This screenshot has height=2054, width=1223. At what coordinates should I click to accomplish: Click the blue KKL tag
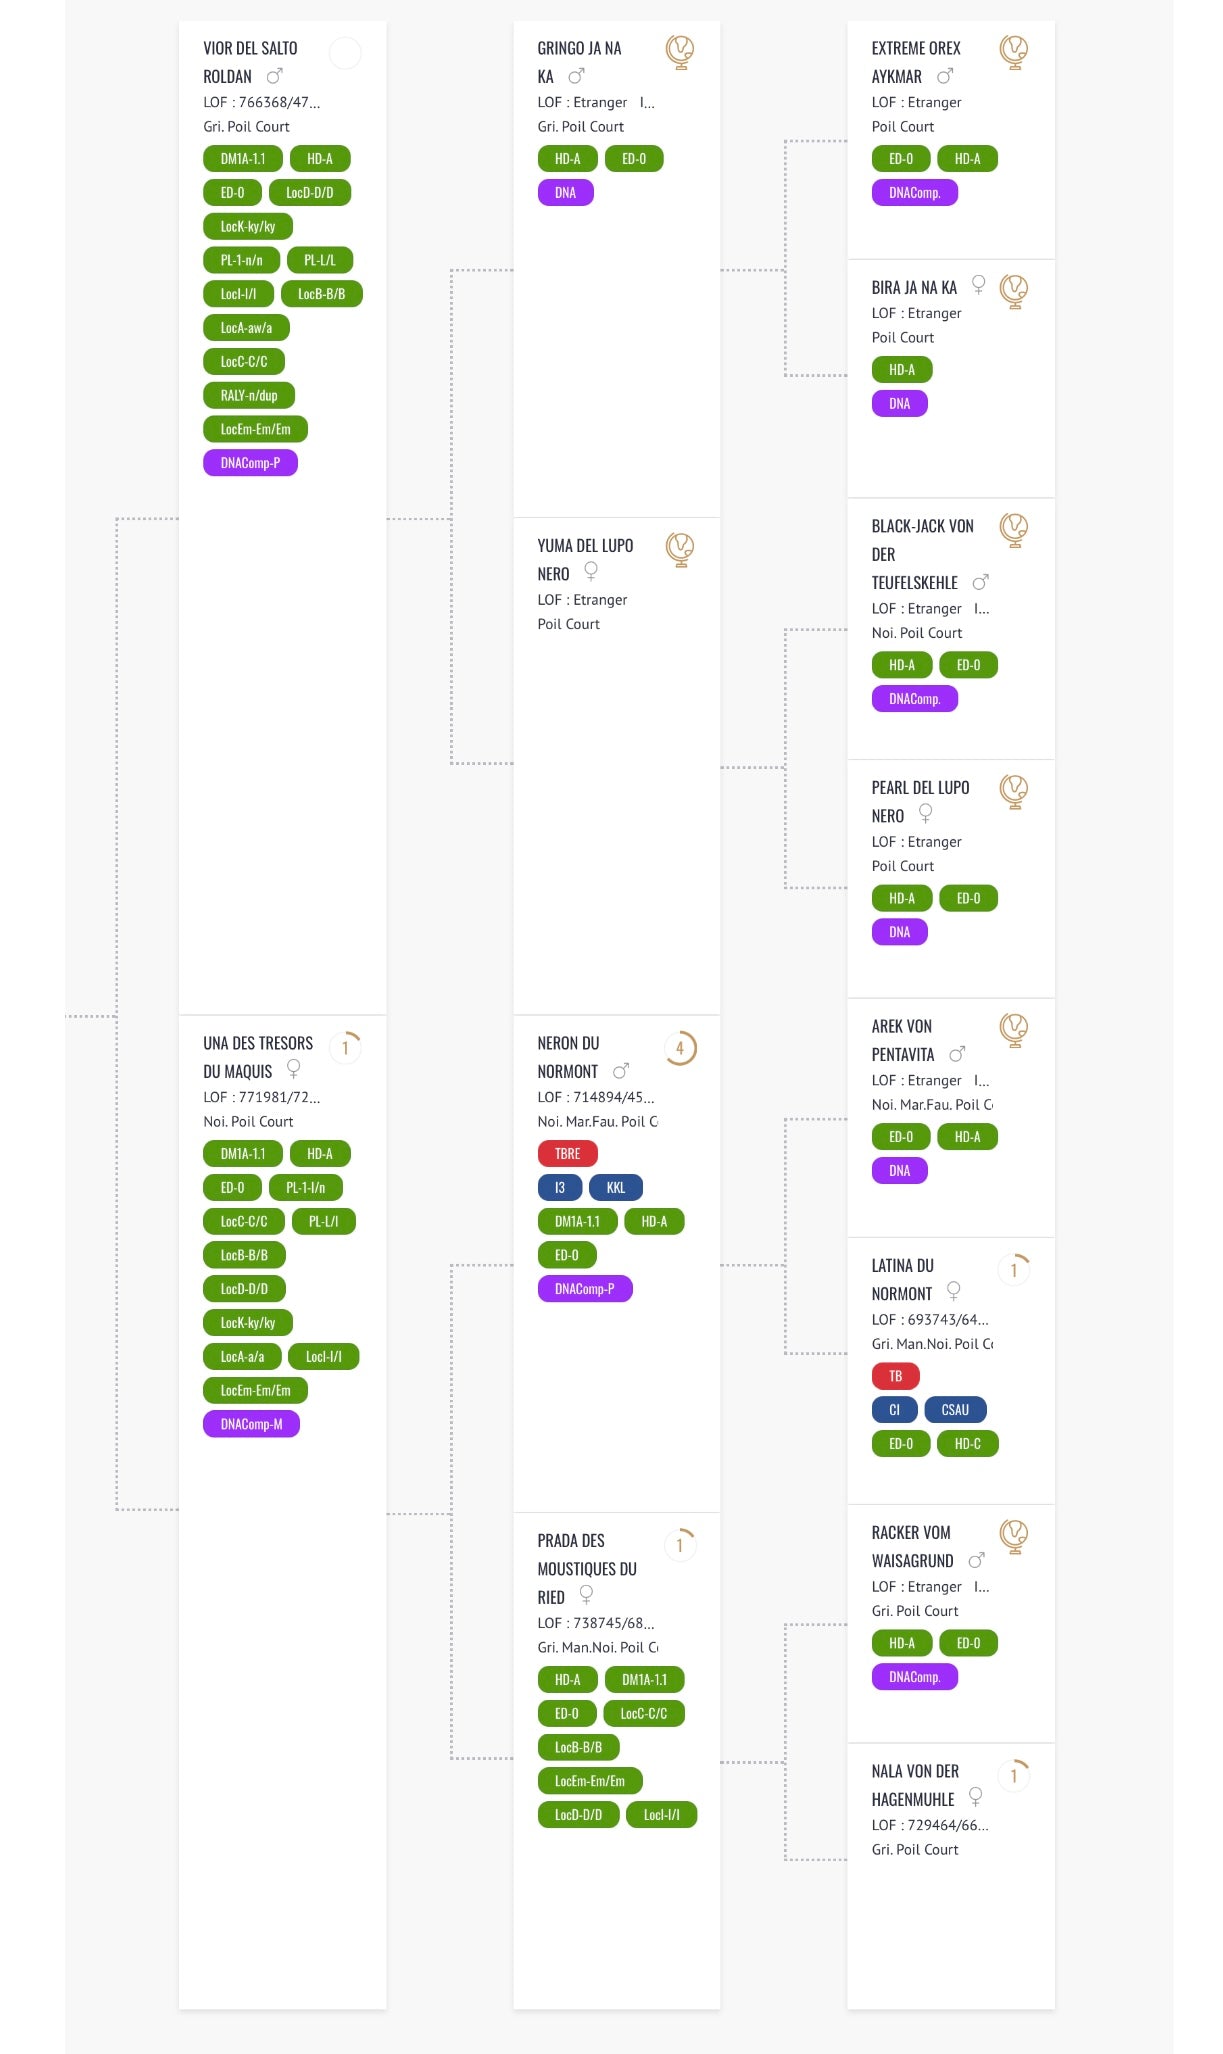pyautogui.click(x=616, y=1188)
